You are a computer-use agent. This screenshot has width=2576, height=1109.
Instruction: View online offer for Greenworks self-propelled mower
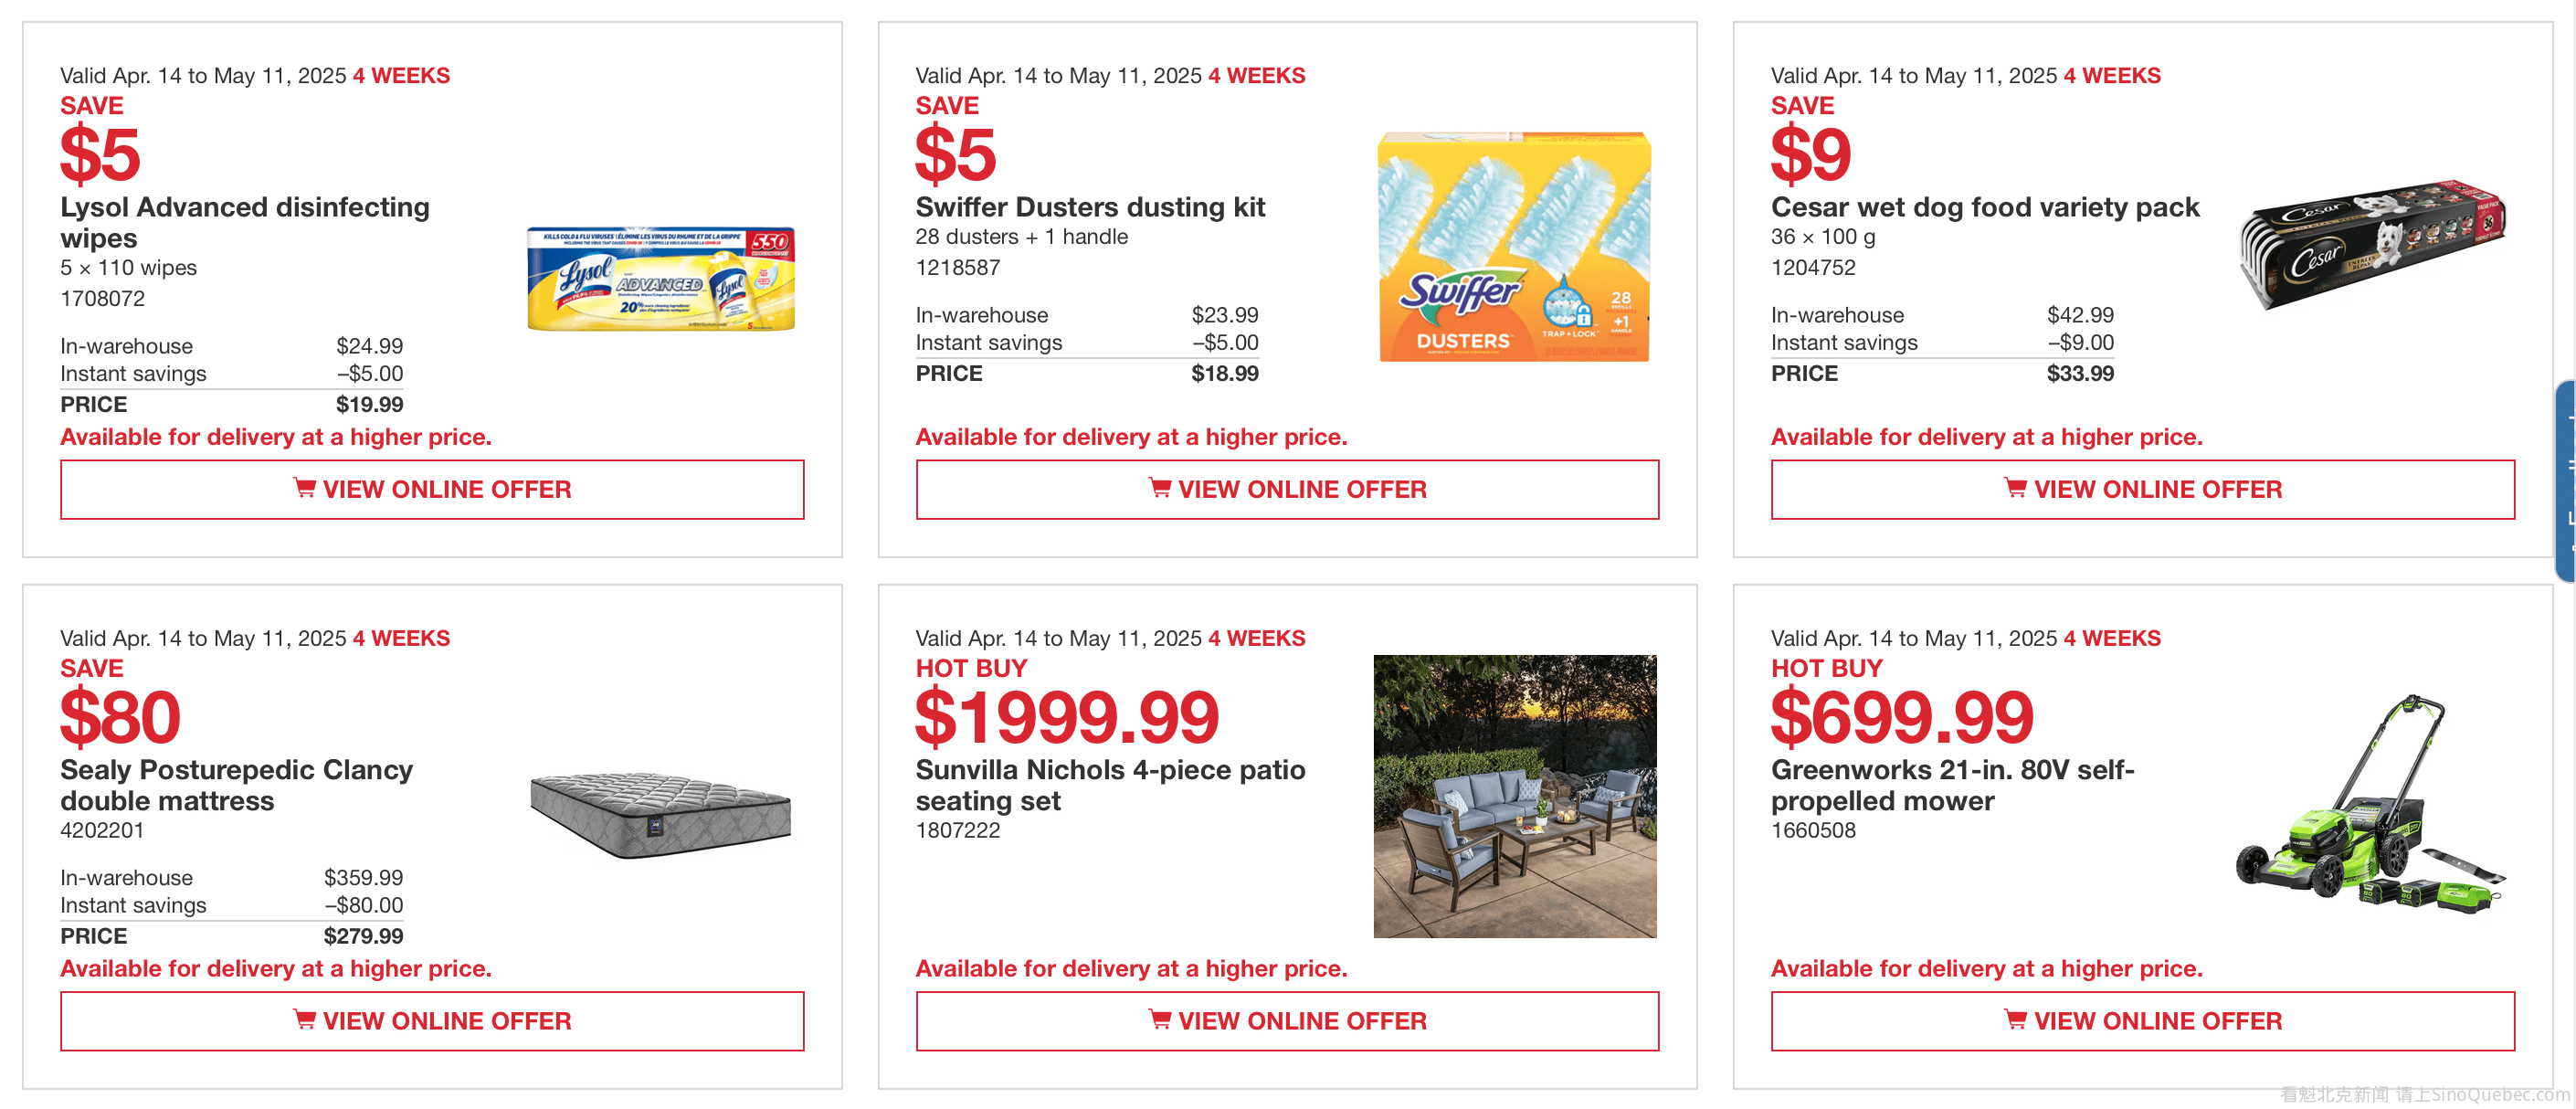tap(2142, 1021)
